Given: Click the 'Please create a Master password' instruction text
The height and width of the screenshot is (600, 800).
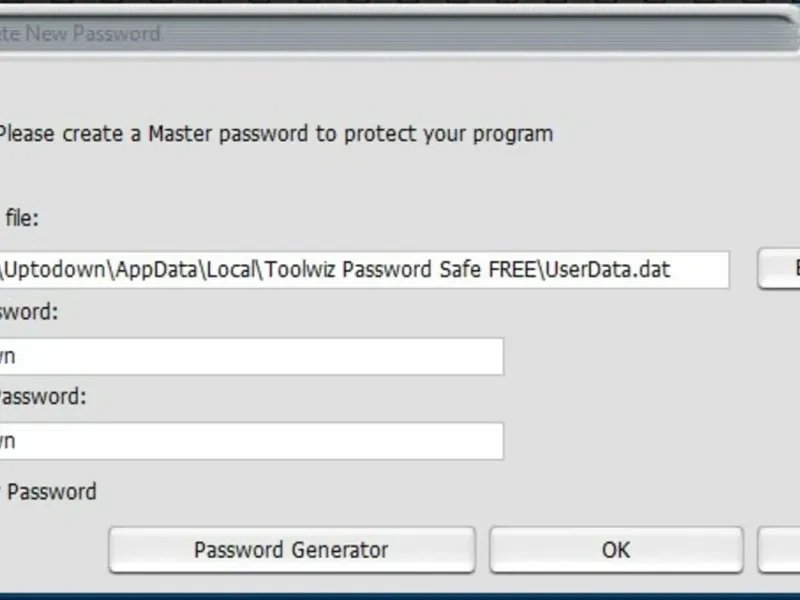Looking at the screenshot, I should 275,133.
